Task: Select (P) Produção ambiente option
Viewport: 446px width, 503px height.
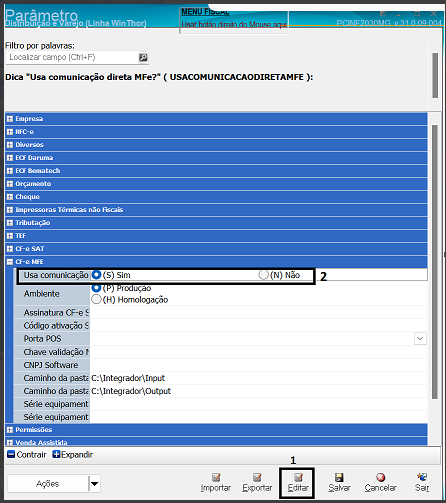Action: (96, 288)
